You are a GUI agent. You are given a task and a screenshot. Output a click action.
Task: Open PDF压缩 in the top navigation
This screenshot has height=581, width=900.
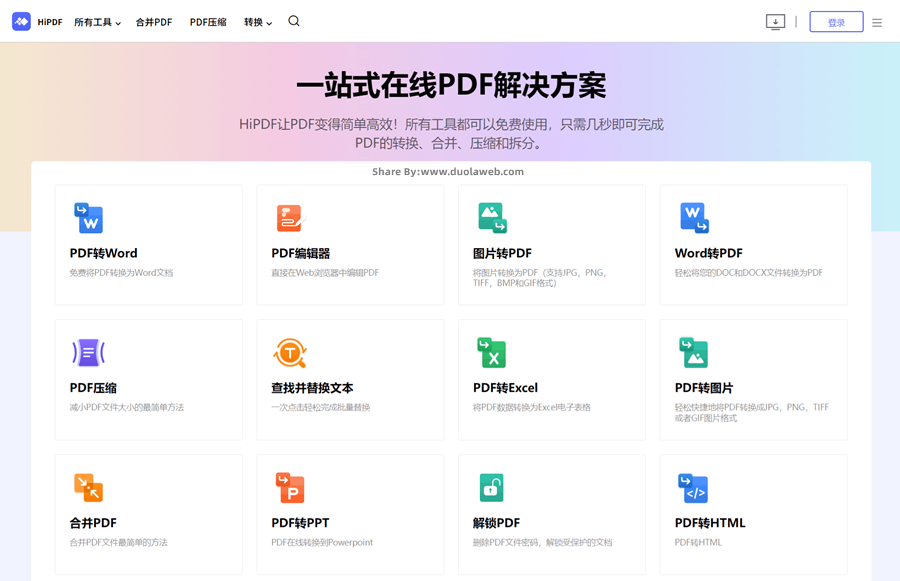coord(208,22)
